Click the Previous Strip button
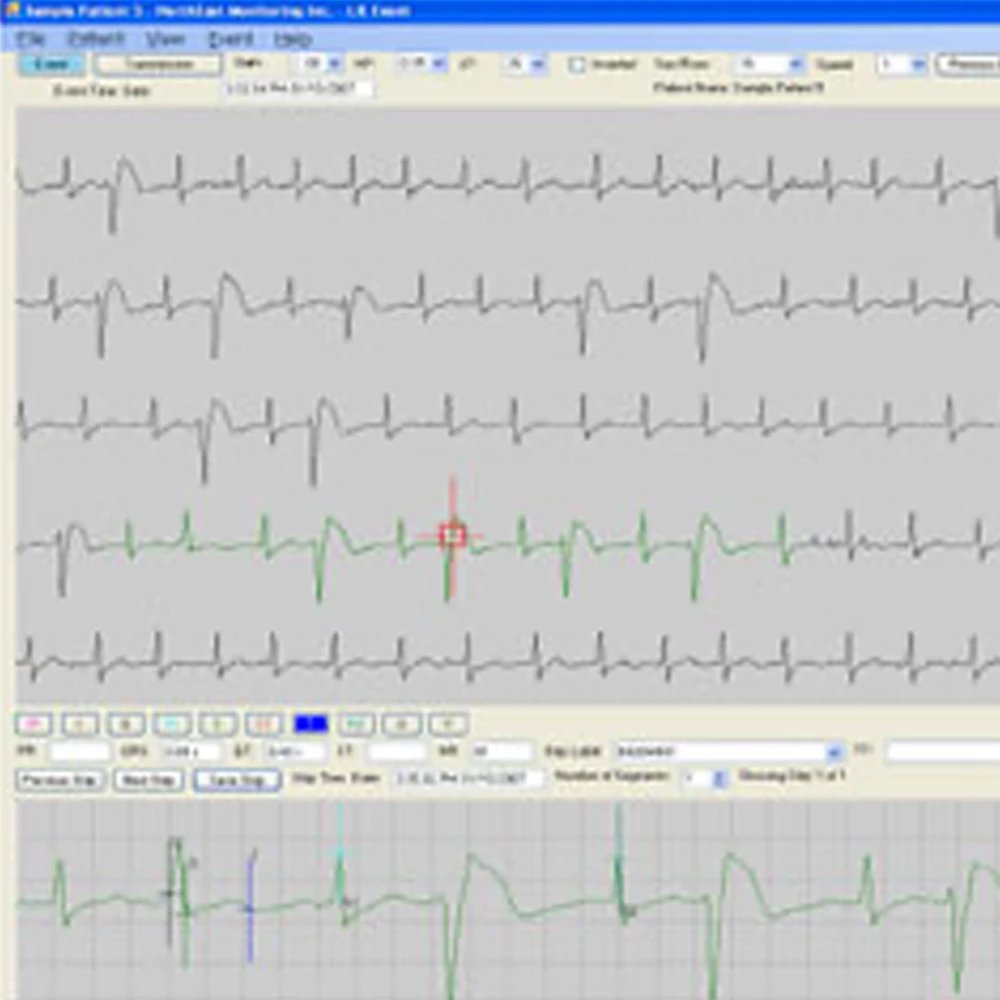The height and width of the screenshot is (1000, 1000). click(x=61, y=780)
